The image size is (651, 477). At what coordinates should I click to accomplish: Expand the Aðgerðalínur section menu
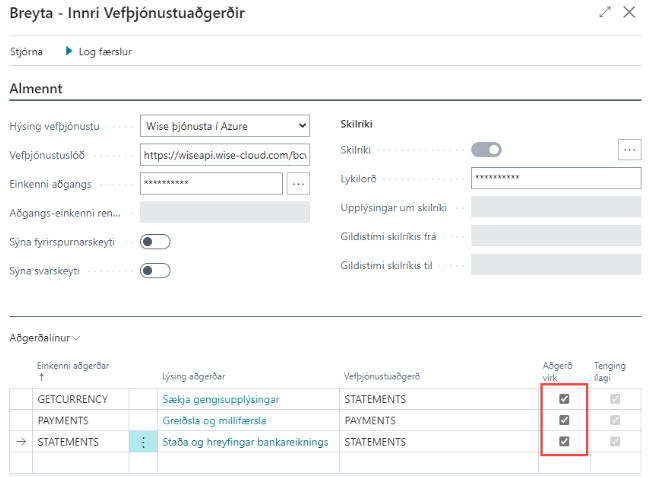[x=45, y=340]
